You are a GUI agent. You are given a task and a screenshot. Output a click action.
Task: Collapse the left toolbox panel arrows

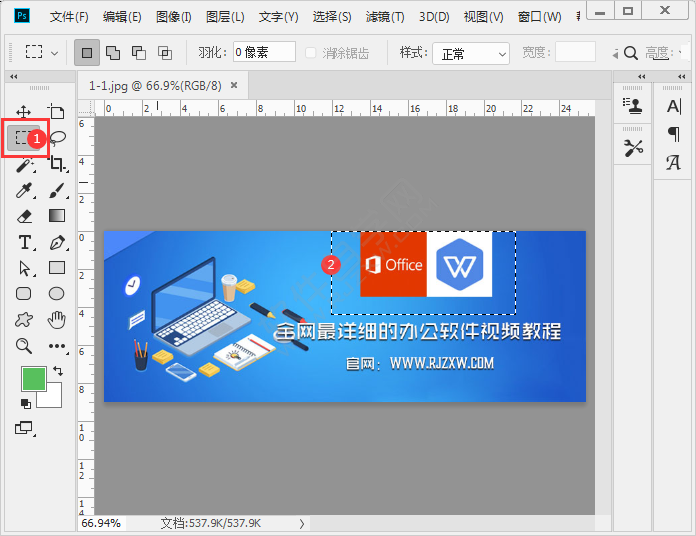coord(14,77)
